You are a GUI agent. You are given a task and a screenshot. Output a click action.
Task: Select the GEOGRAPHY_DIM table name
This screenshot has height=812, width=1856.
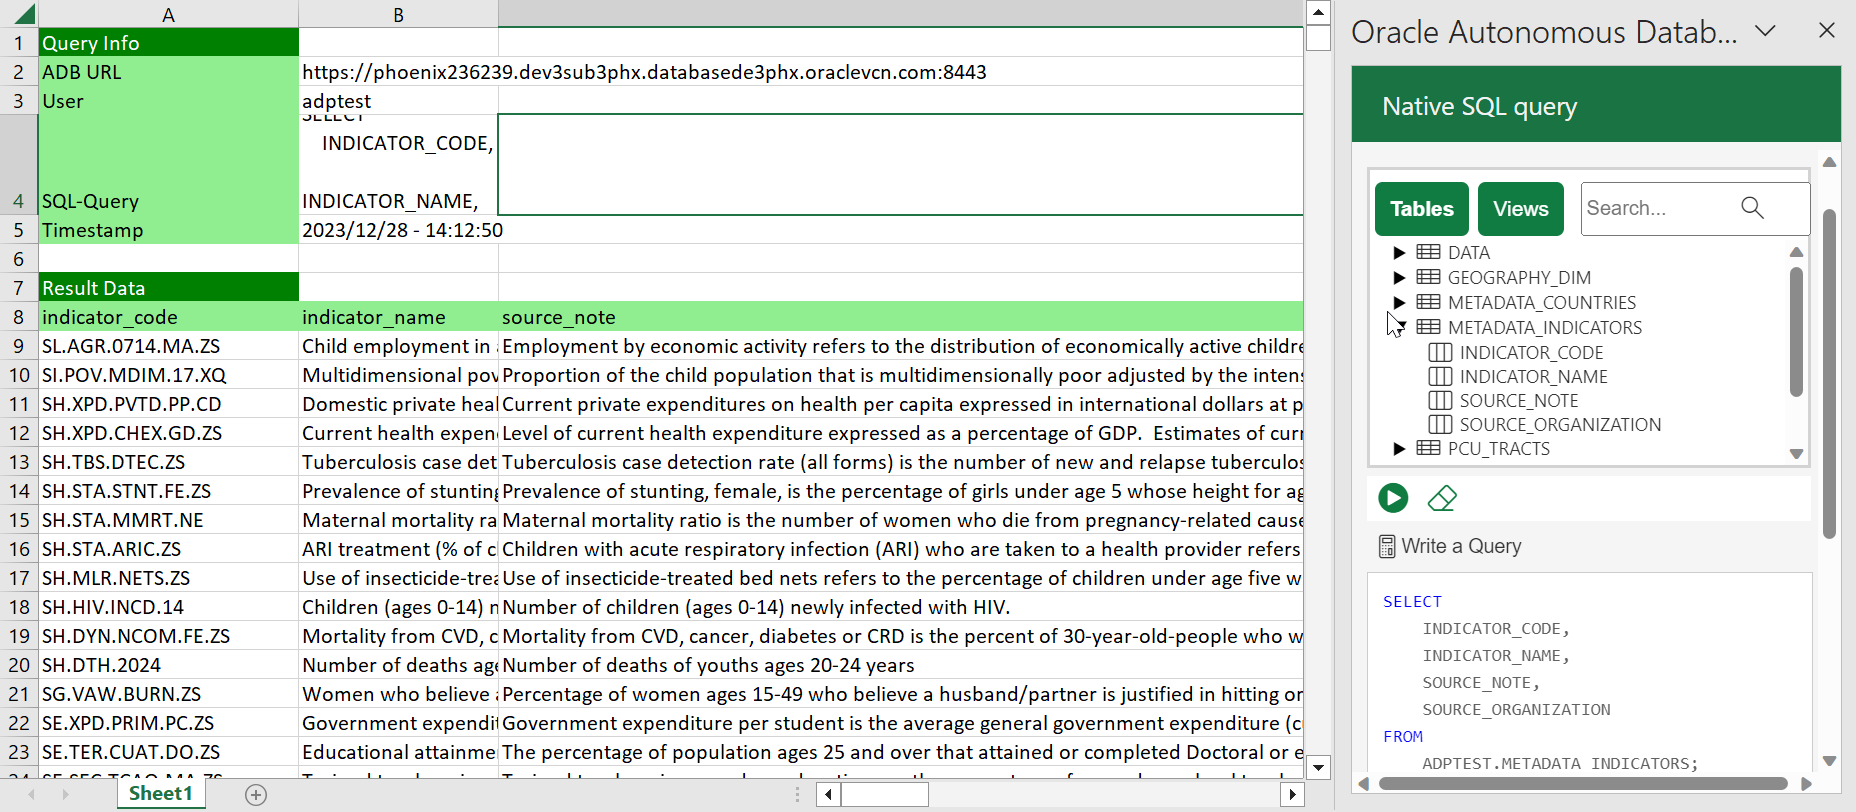pos(1519,277)
